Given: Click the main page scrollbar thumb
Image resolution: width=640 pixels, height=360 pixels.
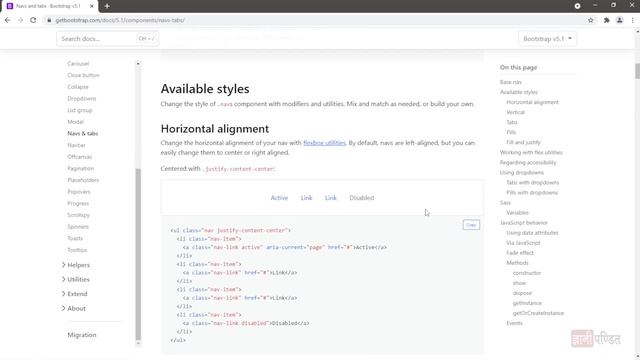Looking at the screenshot, I should pyautogui.click(x=637, y=71).
